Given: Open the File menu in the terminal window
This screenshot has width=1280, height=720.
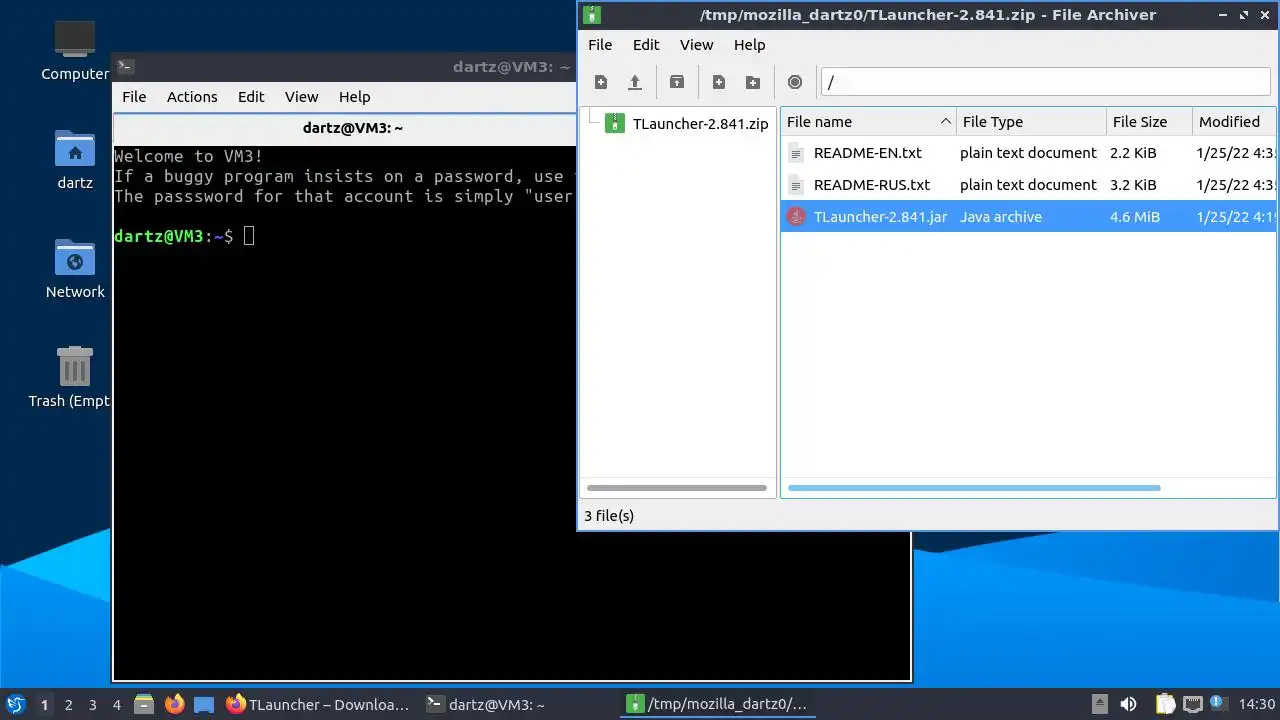Looking at the screenshot, I should 134,97.
